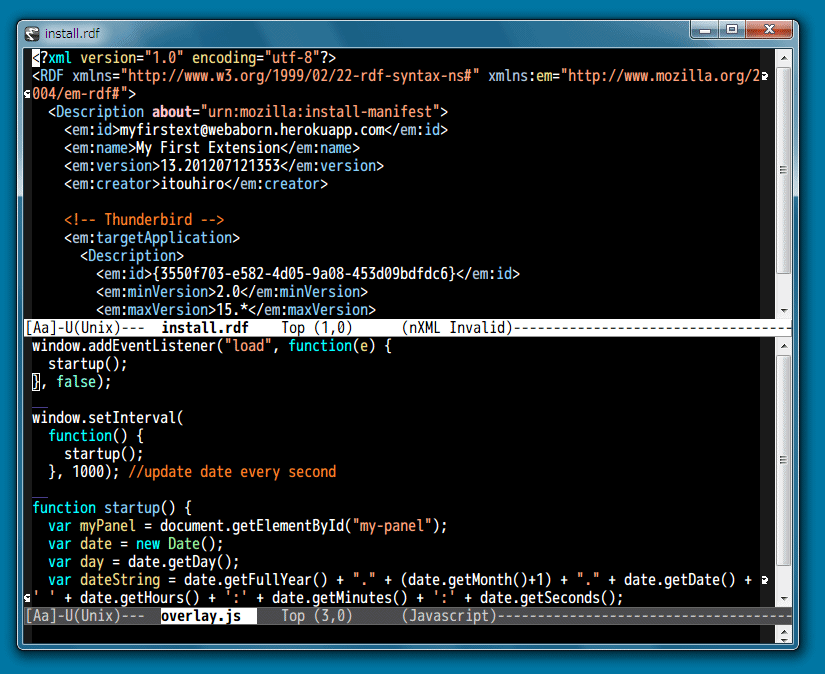Screen dimensions: 825x674
Task: Click the var dateString line
Action: (400, 580)
